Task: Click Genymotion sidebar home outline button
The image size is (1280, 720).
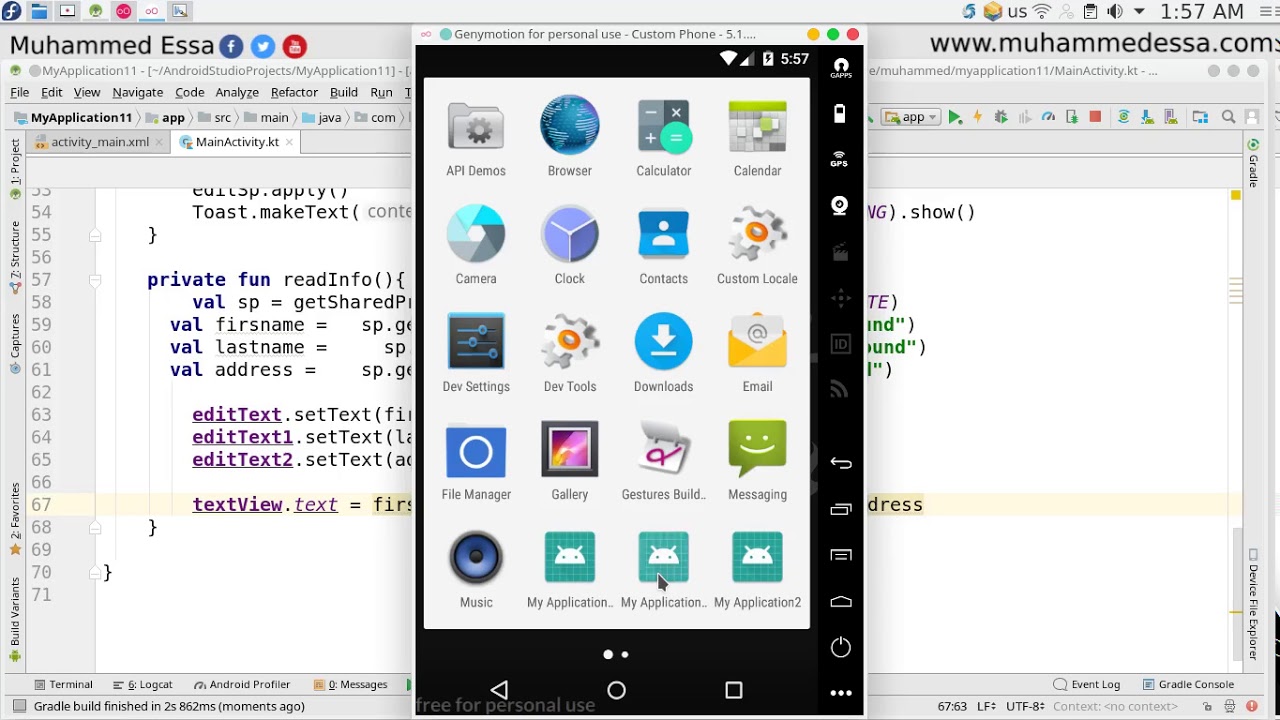Action: point(840,601)
